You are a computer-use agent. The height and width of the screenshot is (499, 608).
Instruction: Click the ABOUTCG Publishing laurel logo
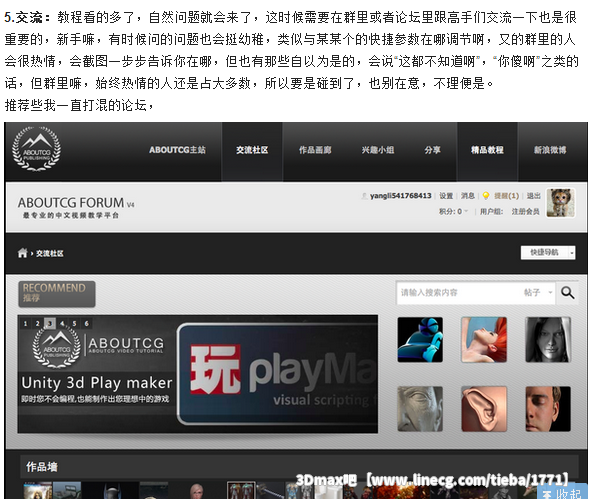coord(36,149)
